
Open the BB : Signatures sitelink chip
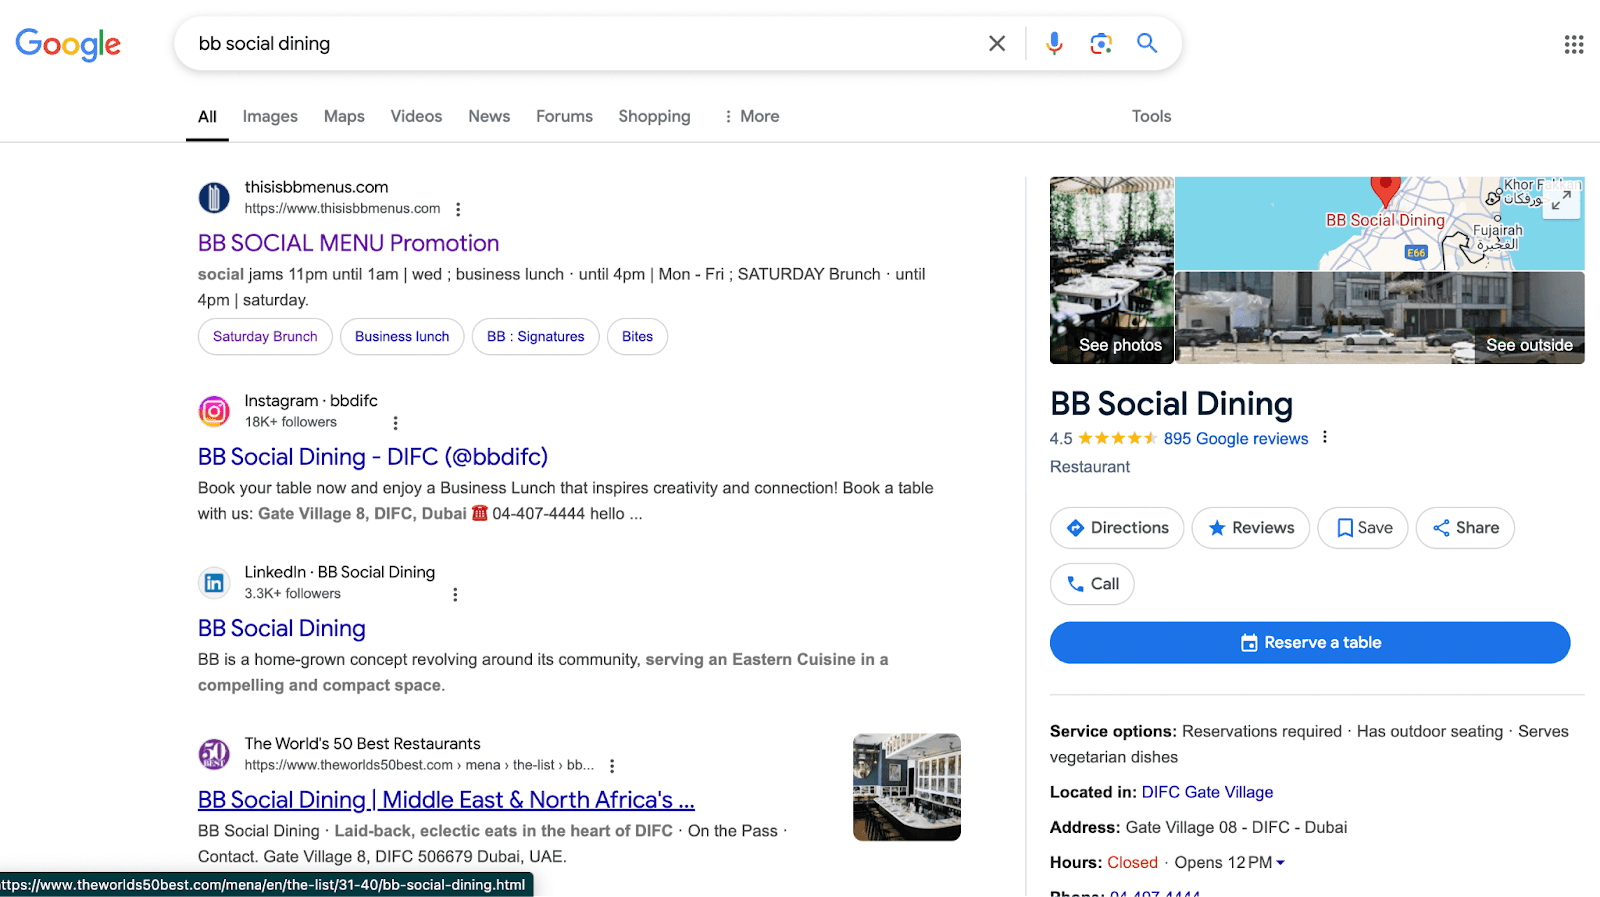(x=535, y=337)
